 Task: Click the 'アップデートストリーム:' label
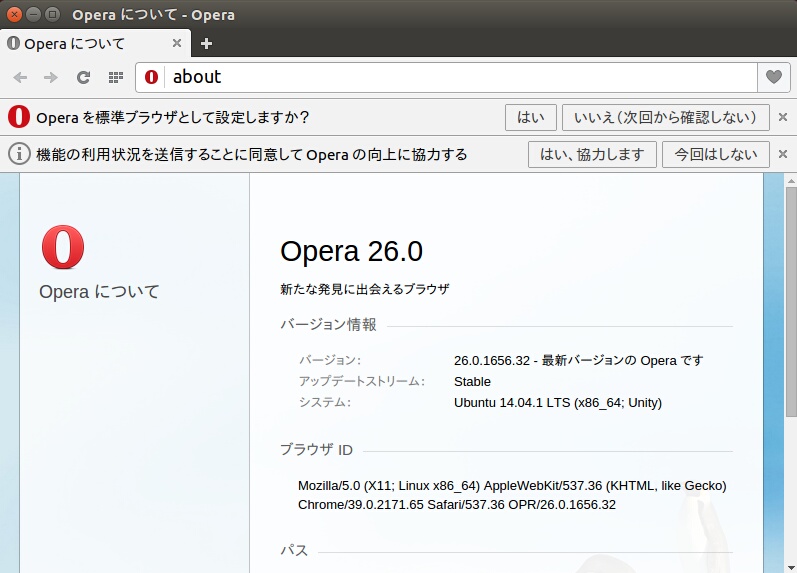[x=361, y=381]
